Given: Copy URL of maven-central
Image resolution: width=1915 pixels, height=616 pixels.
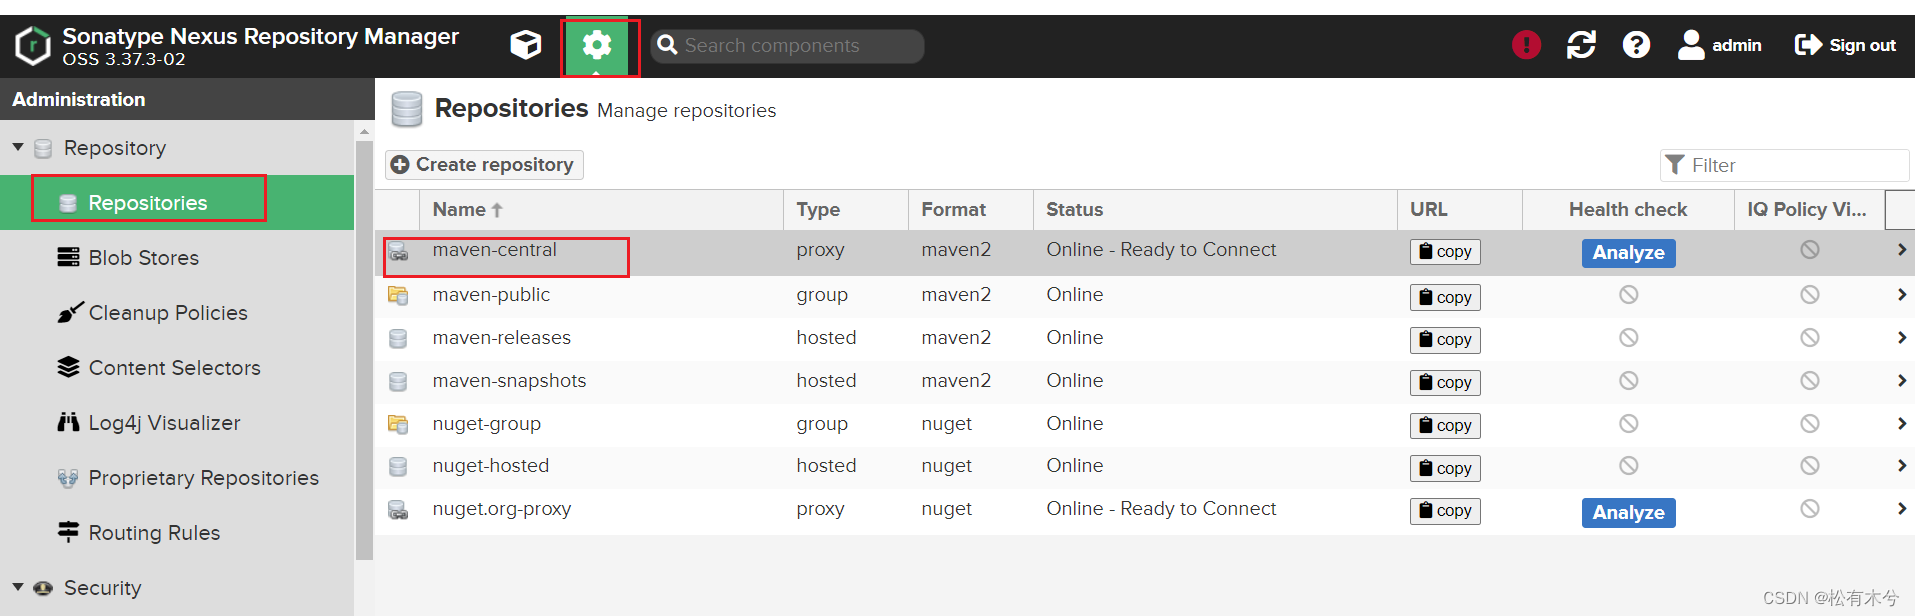Looking at the screenshot, I should point(1445,252).
